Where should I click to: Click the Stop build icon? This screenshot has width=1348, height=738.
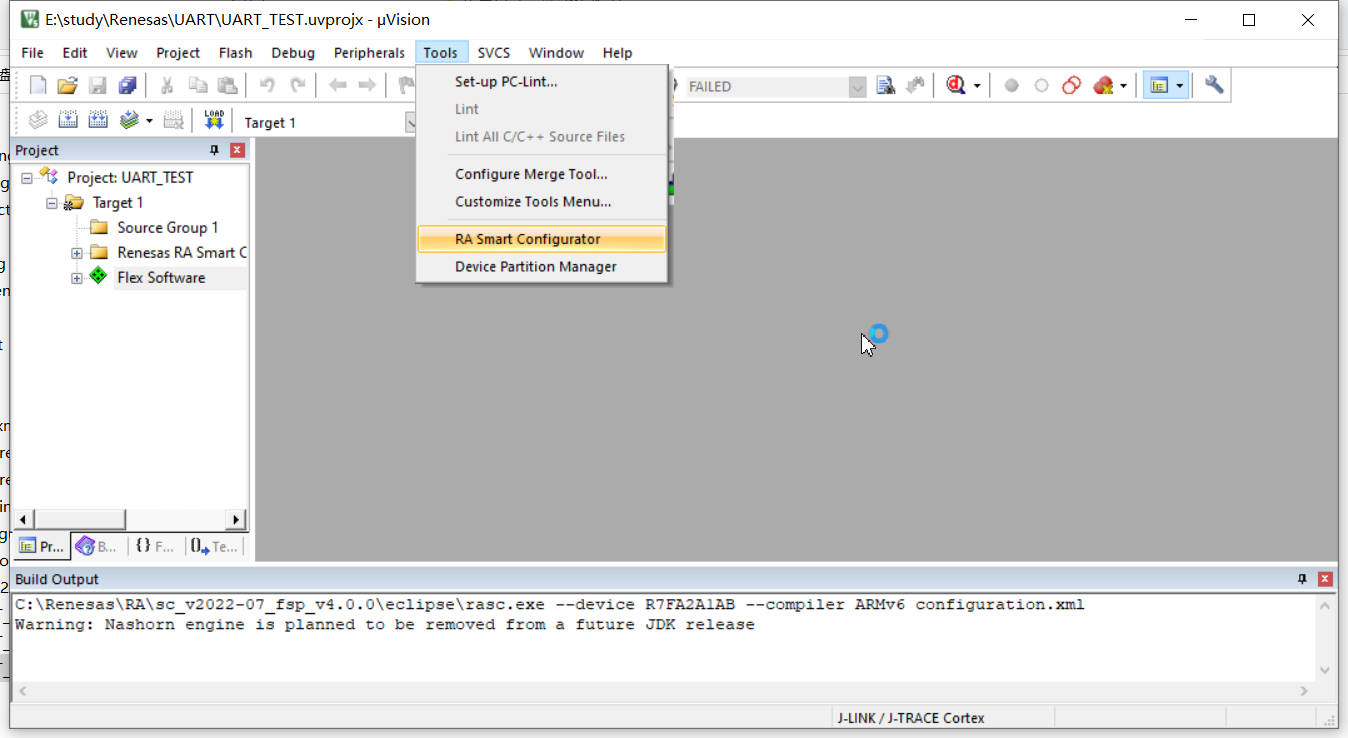pyautogui.click(x=174, y=121)
